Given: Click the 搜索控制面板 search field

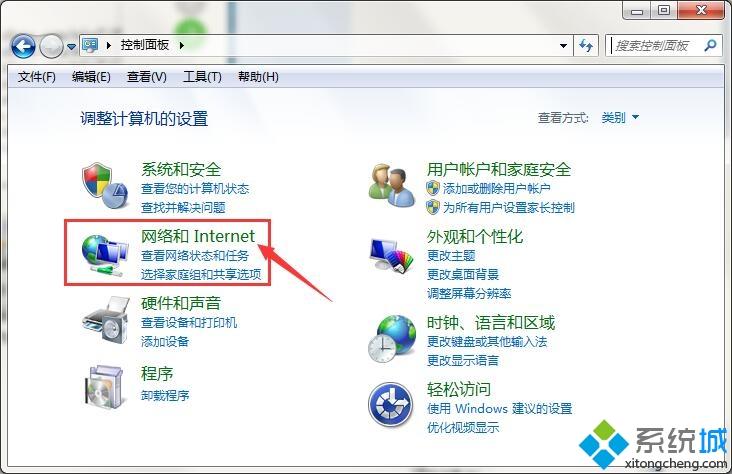Looking at the screenshot, I should pyautogui.click(x=657, y=46).
